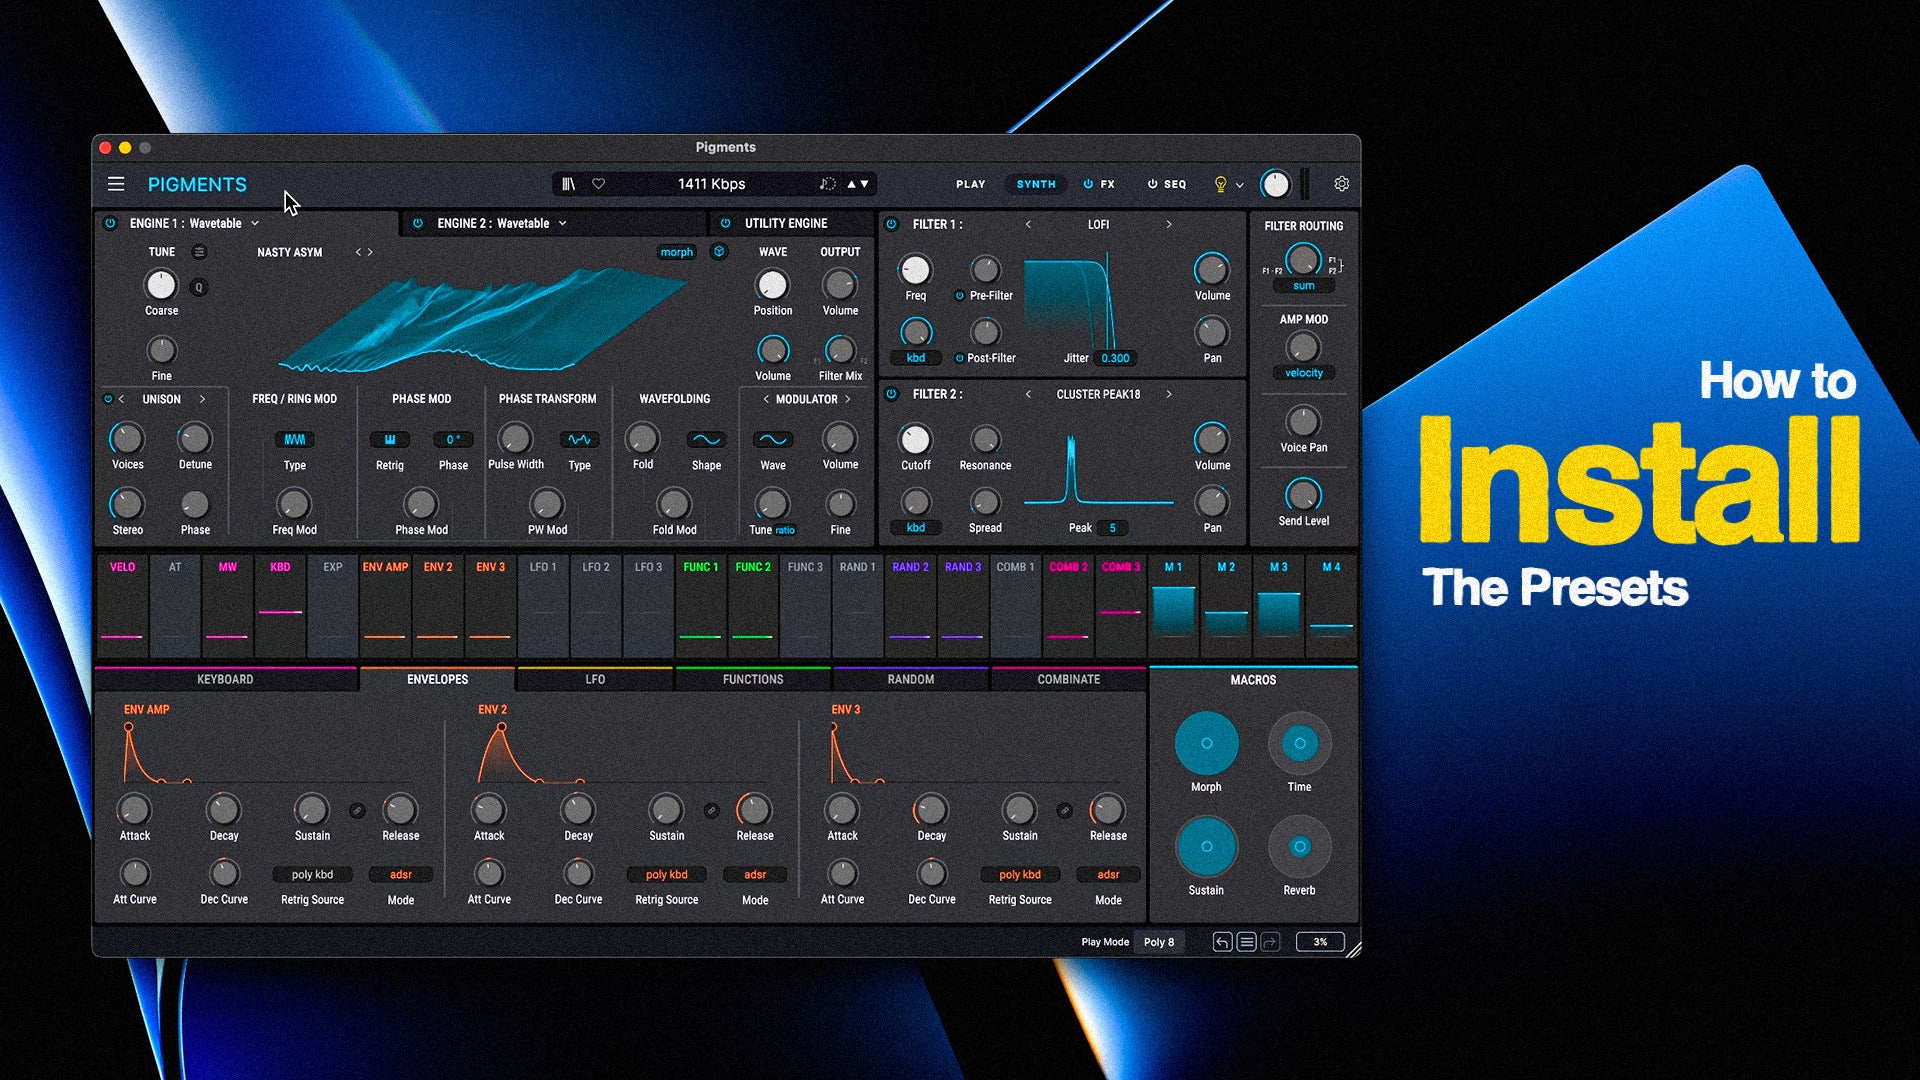Click the Filter 2 Cluster Peak display

coord(1098,468)
